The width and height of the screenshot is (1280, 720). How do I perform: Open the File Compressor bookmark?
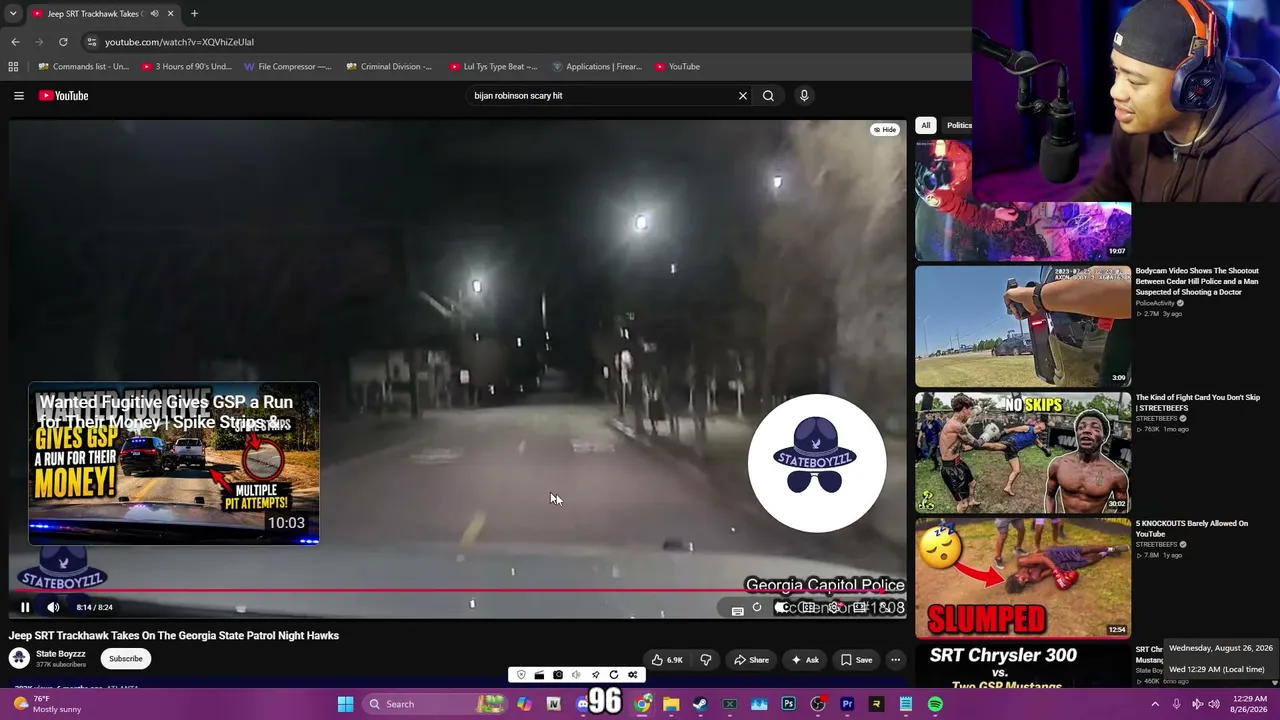click(288, 67)
